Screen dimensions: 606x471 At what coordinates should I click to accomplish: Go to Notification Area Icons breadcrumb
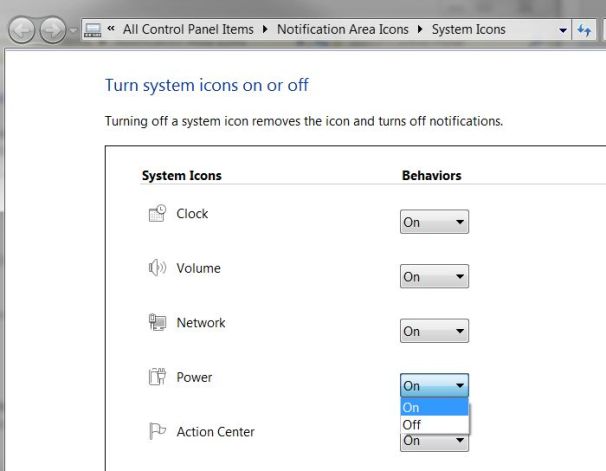point(342,29)
